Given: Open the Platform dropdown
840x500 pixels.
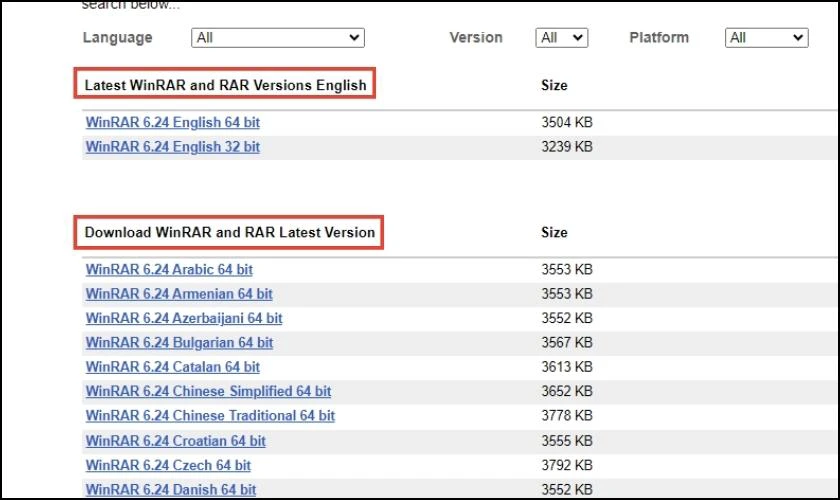Looking at the screenshot, I should [767, 38].
